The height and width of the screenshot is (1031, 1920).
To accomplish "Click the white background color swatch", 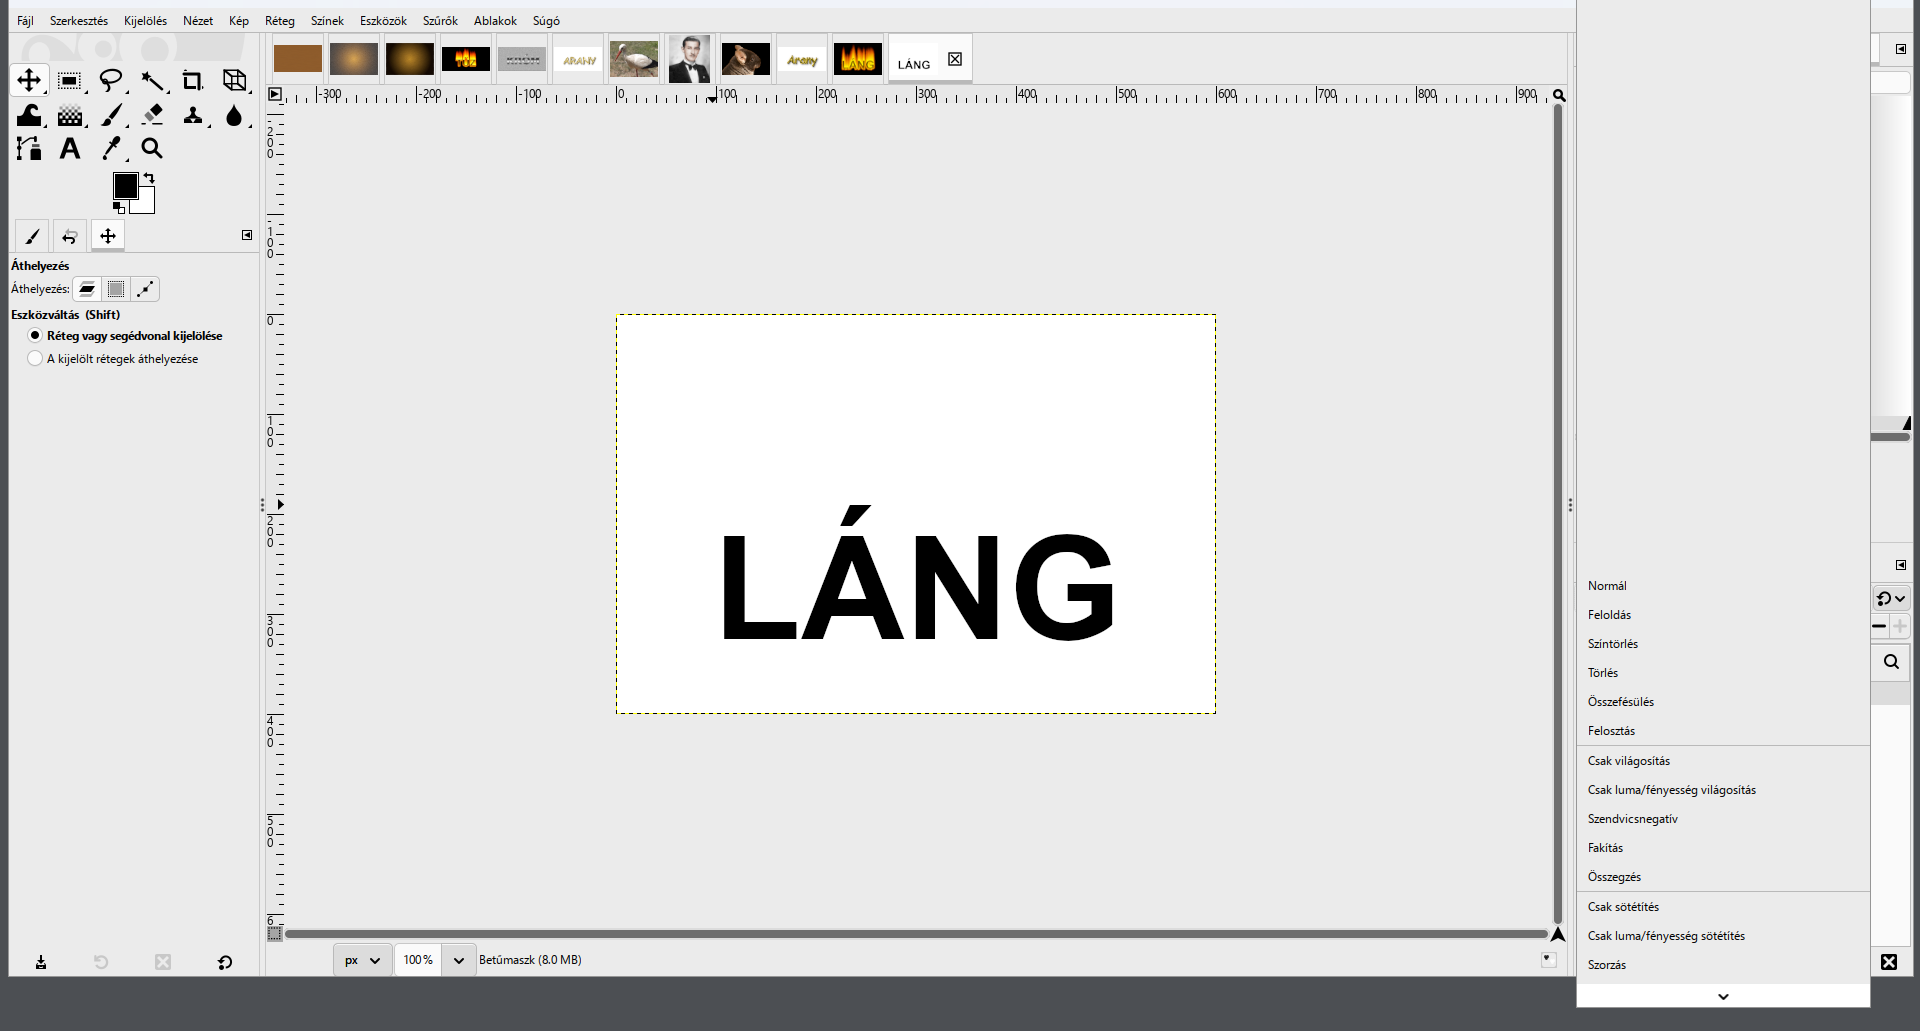I will click(x=146, y=204).
